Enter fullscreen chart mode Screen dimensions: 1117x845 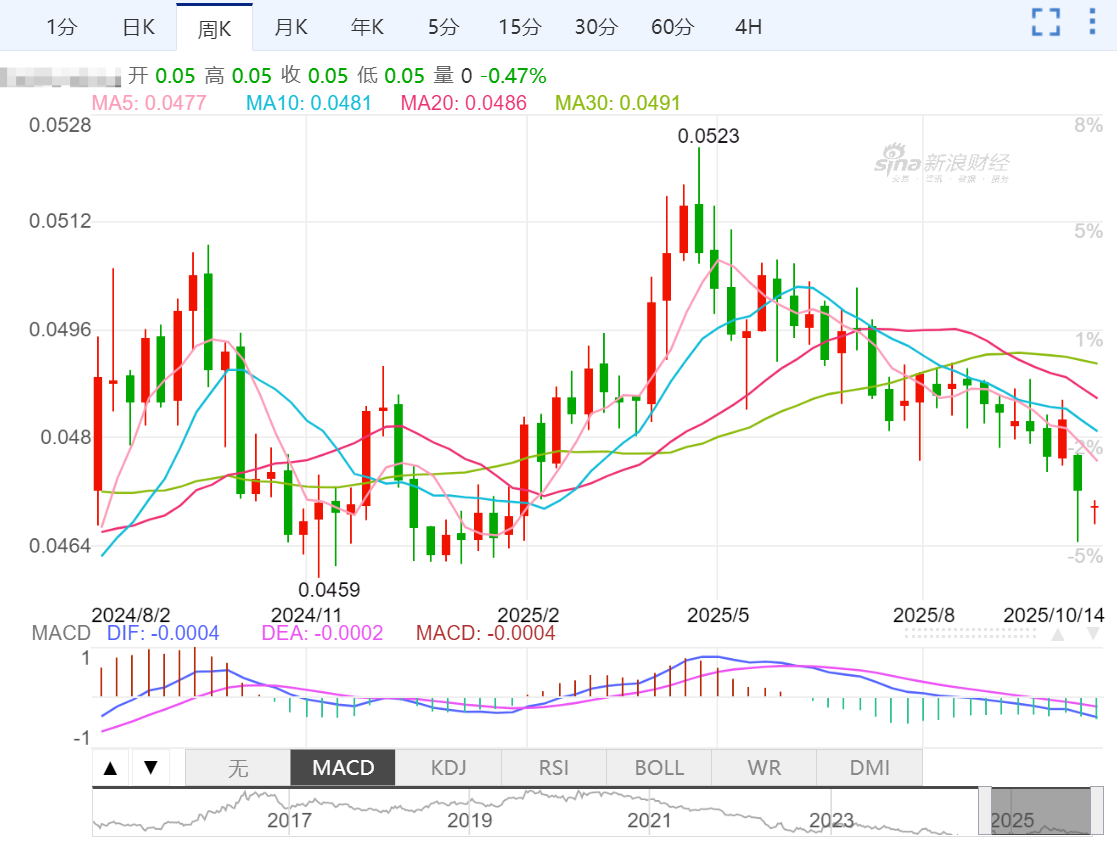[x=1046, y=23]
